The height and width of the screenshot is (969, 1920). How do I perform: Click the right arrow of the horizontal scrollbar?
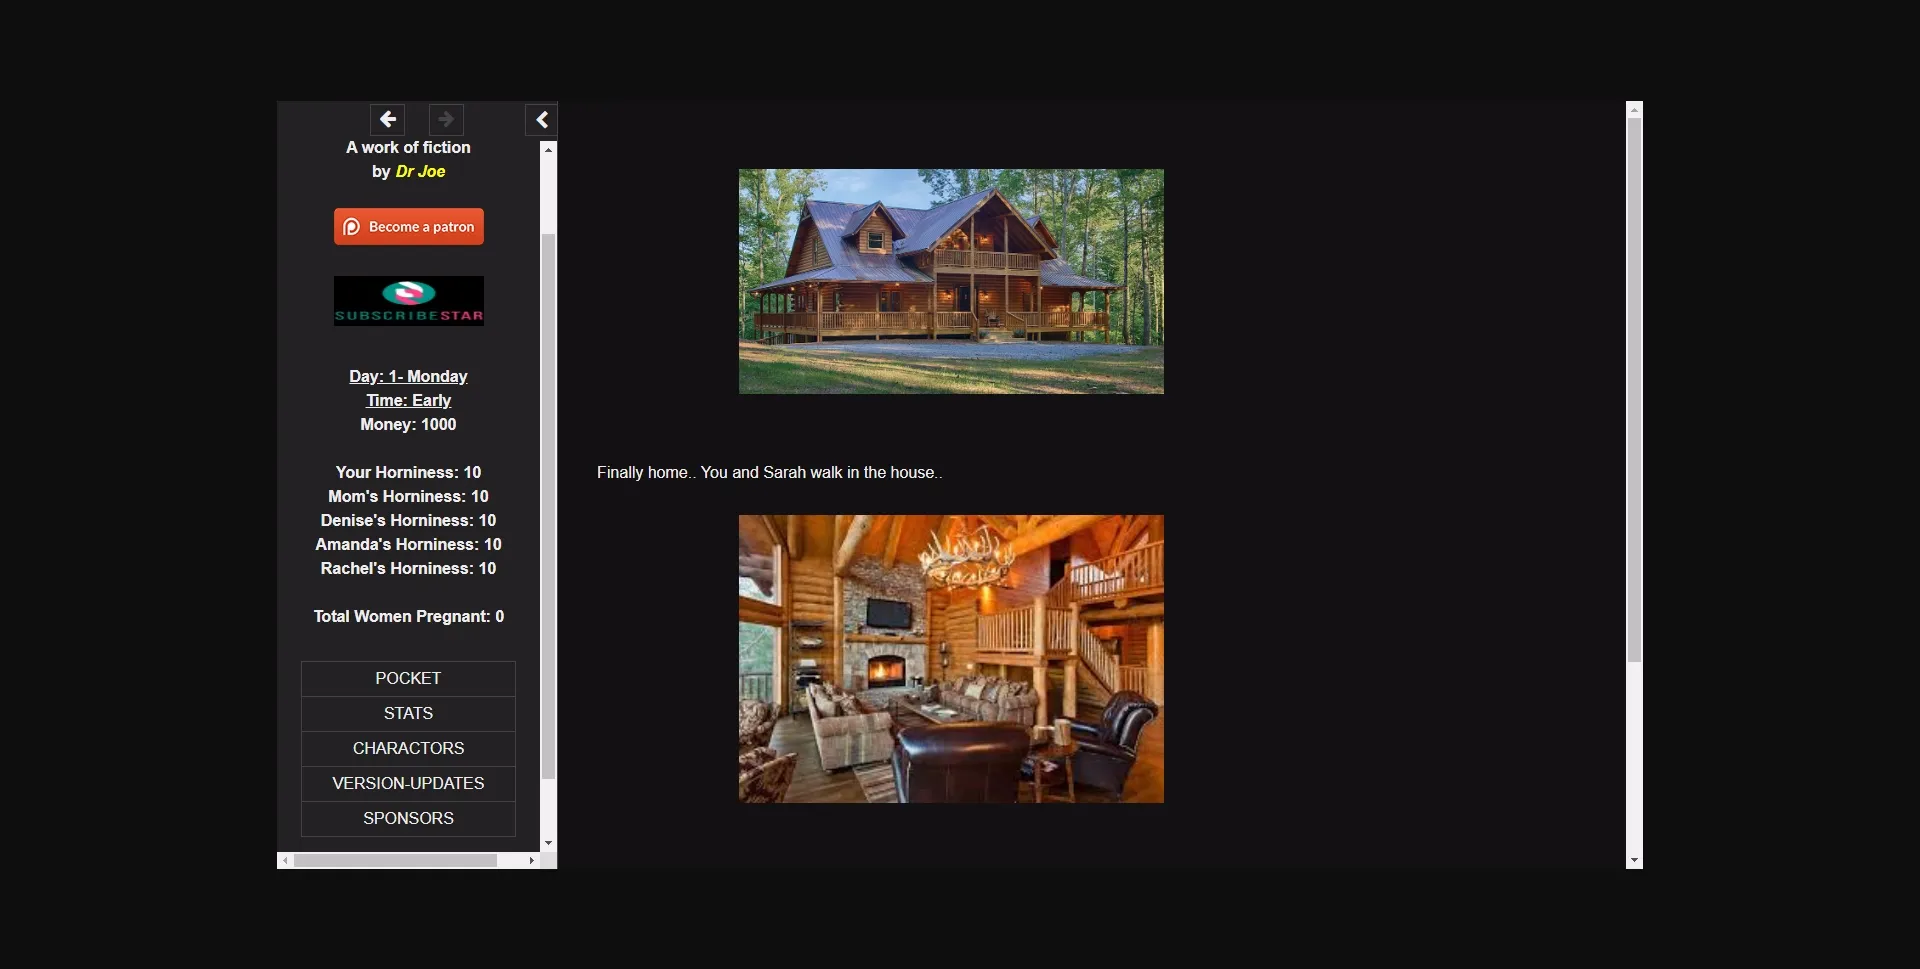click(x=531, y=860)
